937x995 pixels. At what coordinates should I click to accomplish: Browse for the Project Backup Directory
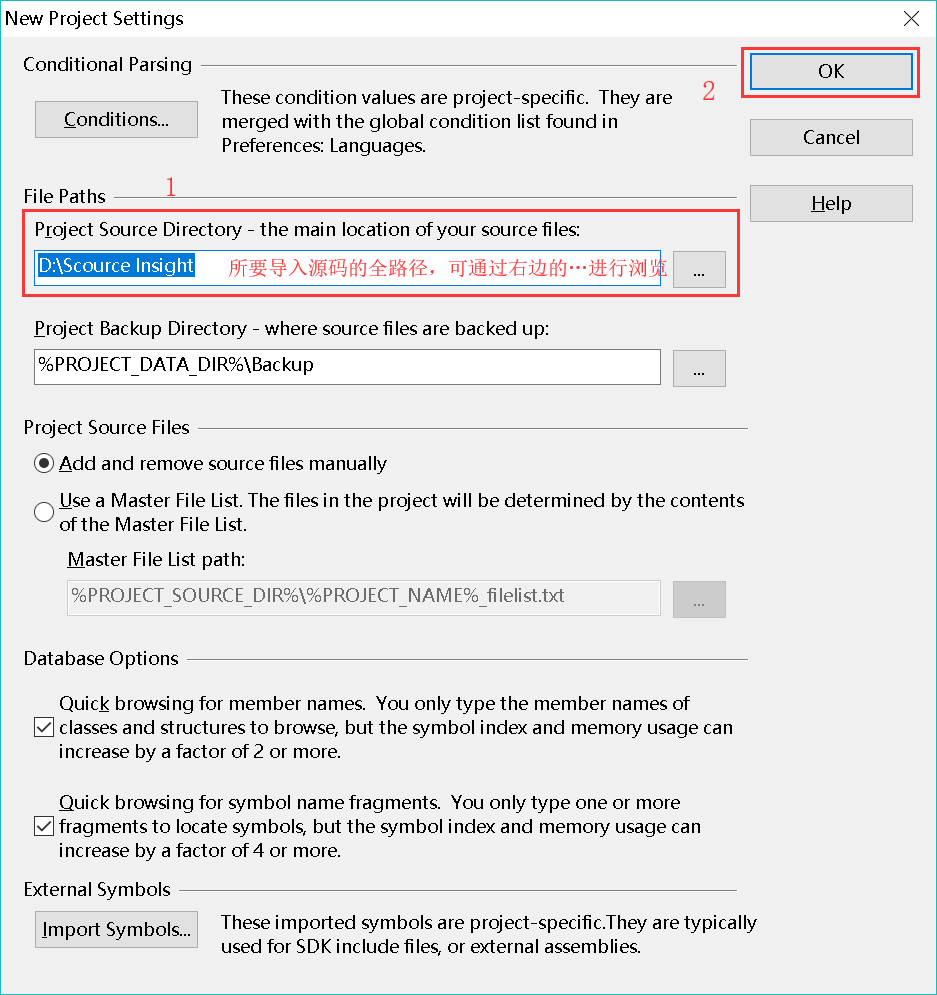click(x=699, y=368)
